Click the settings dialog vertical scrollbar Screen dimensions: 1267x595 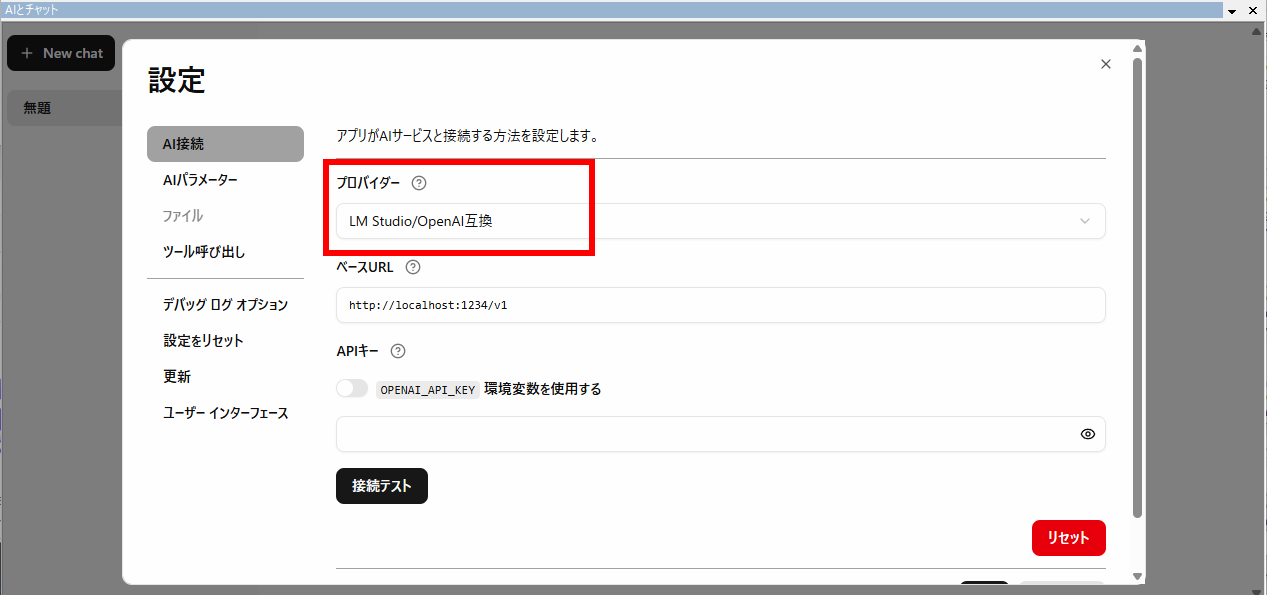pos(1137,288)
